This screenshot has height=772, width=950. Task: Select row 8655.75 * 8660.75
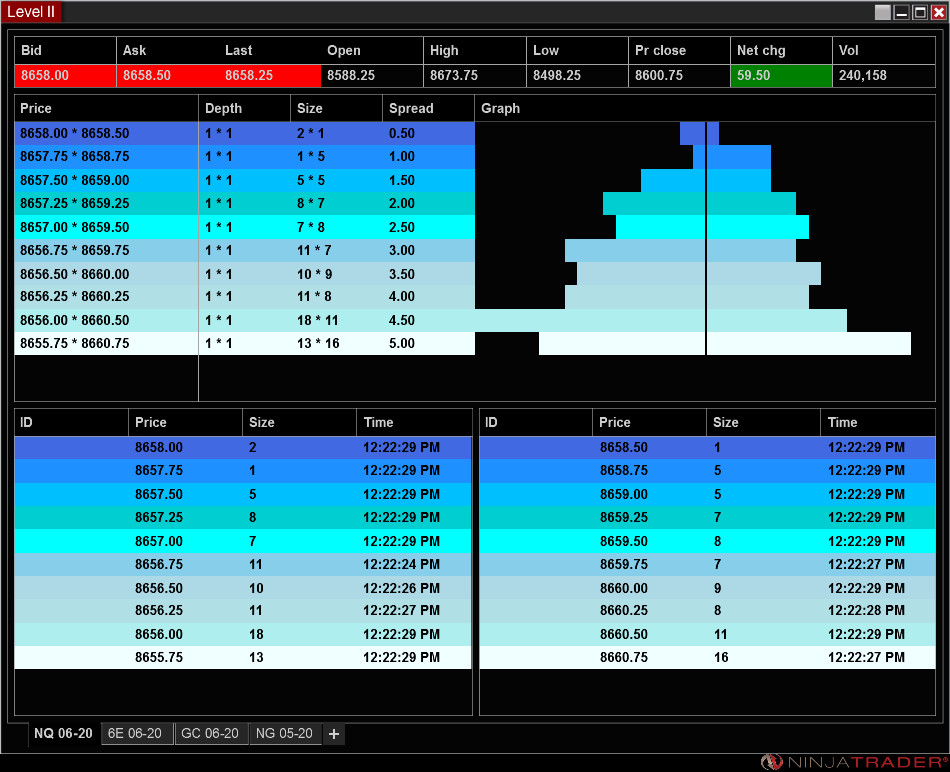[x=245, y=343]
